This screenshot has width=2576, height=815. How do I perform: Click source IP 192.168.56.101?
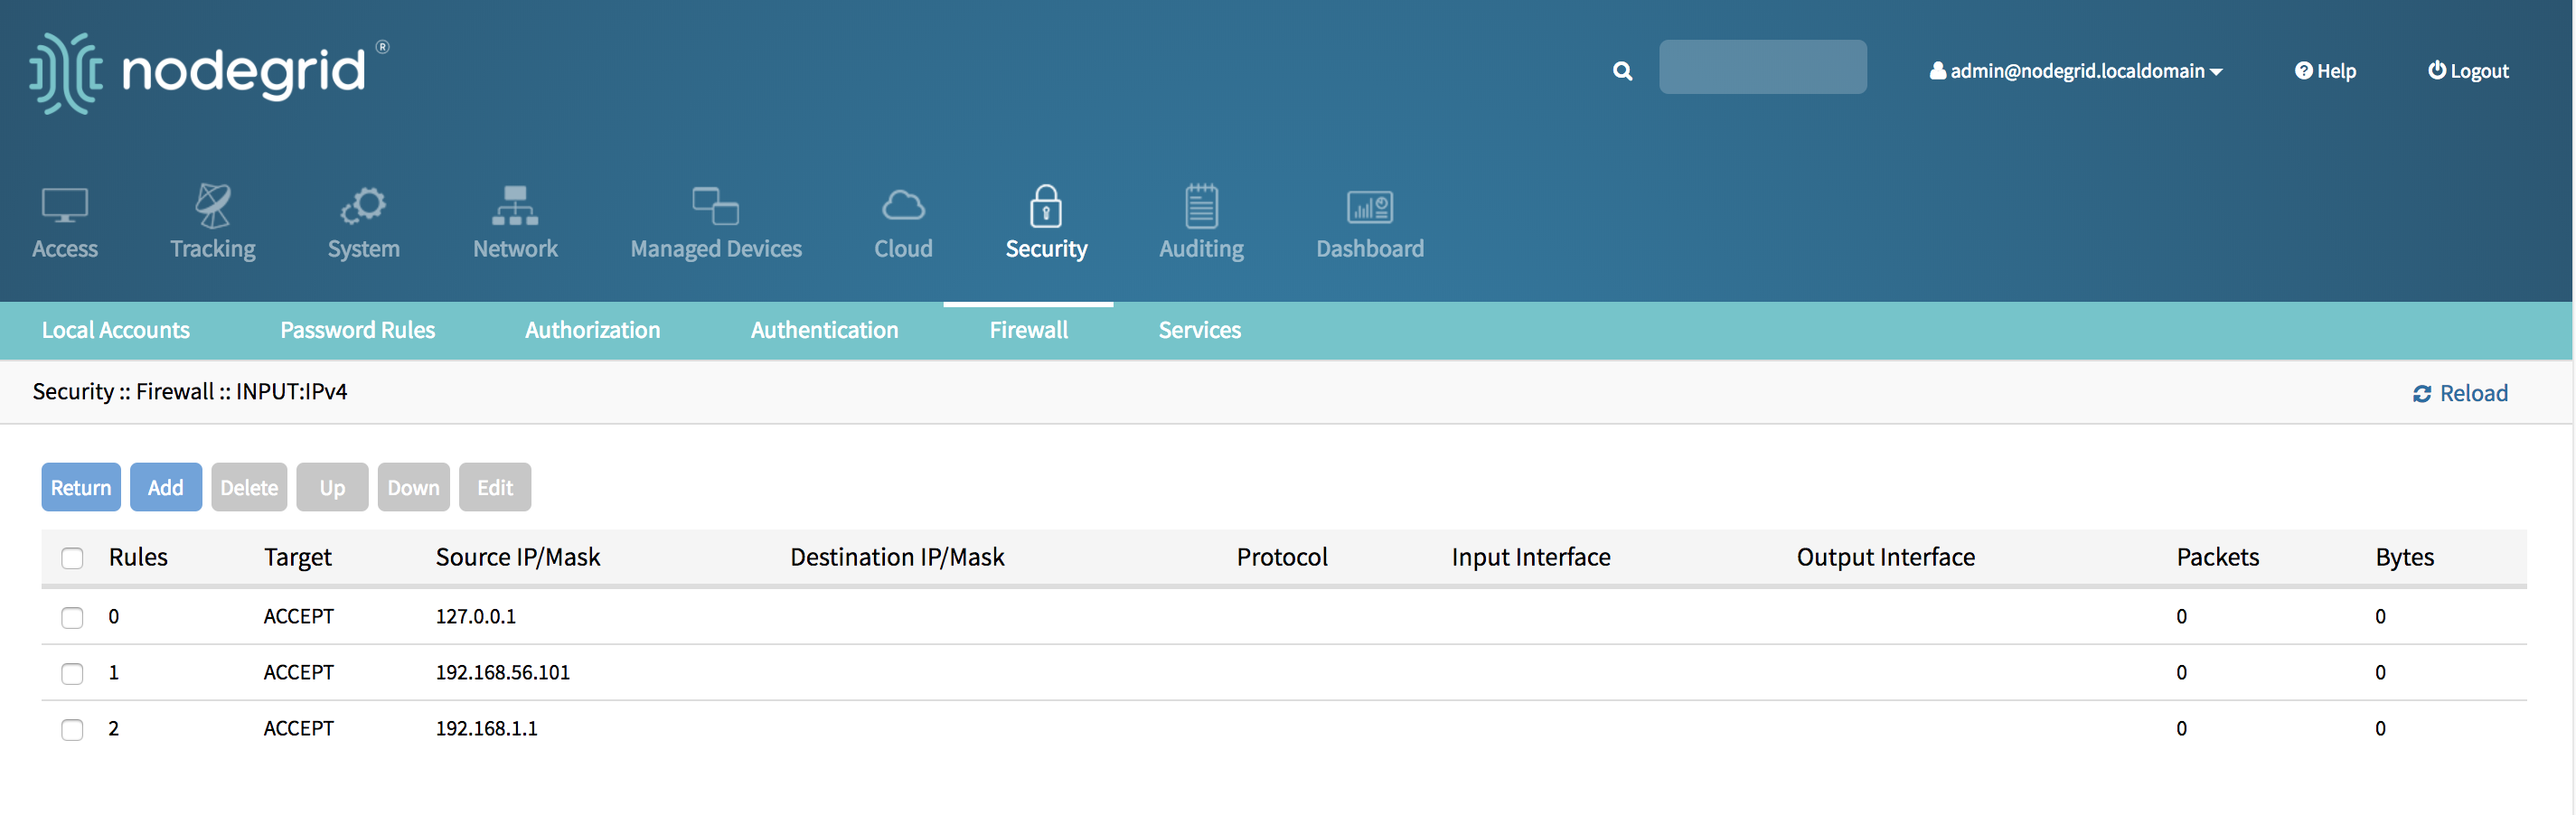pos(503,672)
